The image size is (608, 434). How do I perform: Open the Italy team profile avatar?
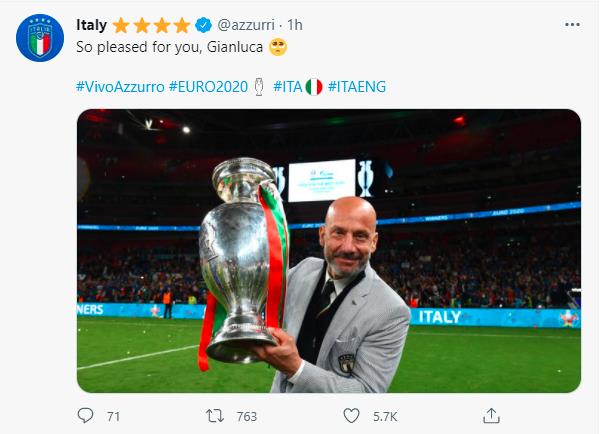tap(38, 38)
